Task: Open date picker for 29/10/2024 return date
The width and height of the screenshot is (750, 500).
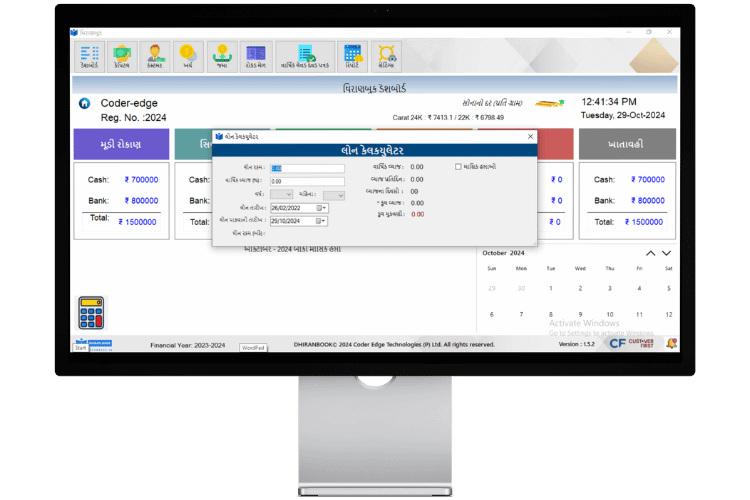Action: click(x=322, y=221)
